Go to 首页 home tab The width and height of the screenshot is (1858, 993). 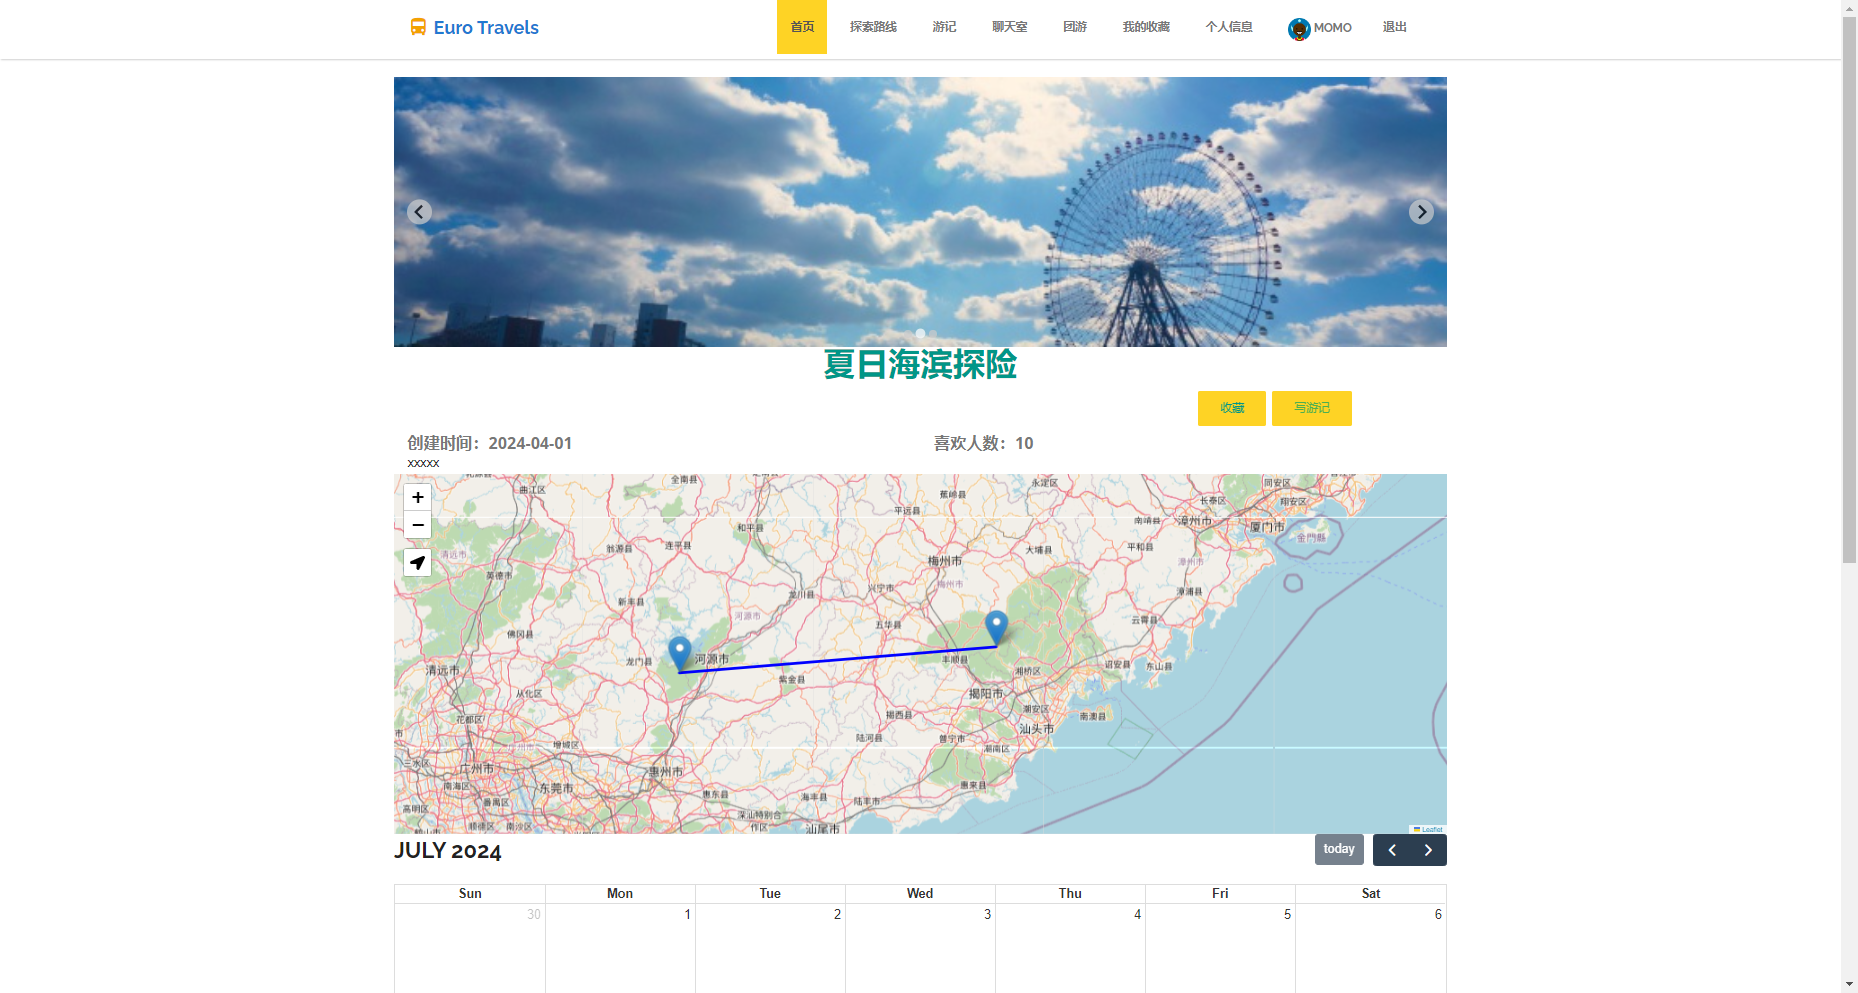pos(802,27)
